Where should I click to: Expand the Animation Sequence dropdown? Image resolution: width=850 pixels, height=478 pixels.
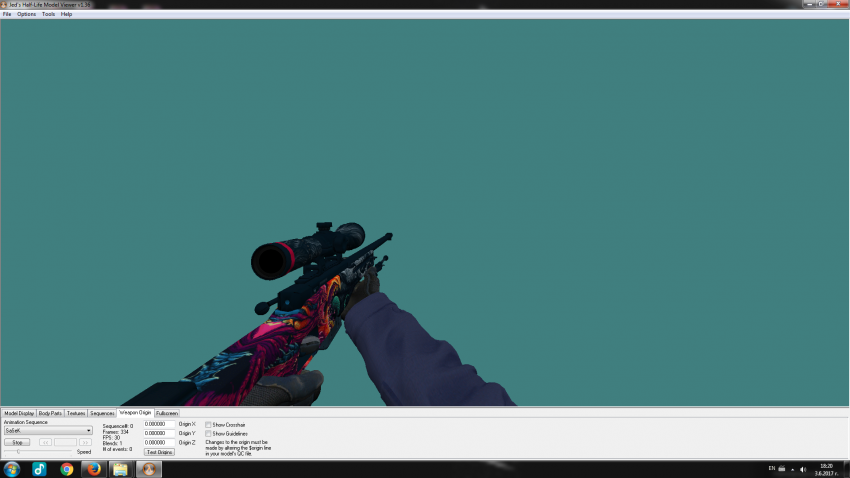click(x=88, y=431)
